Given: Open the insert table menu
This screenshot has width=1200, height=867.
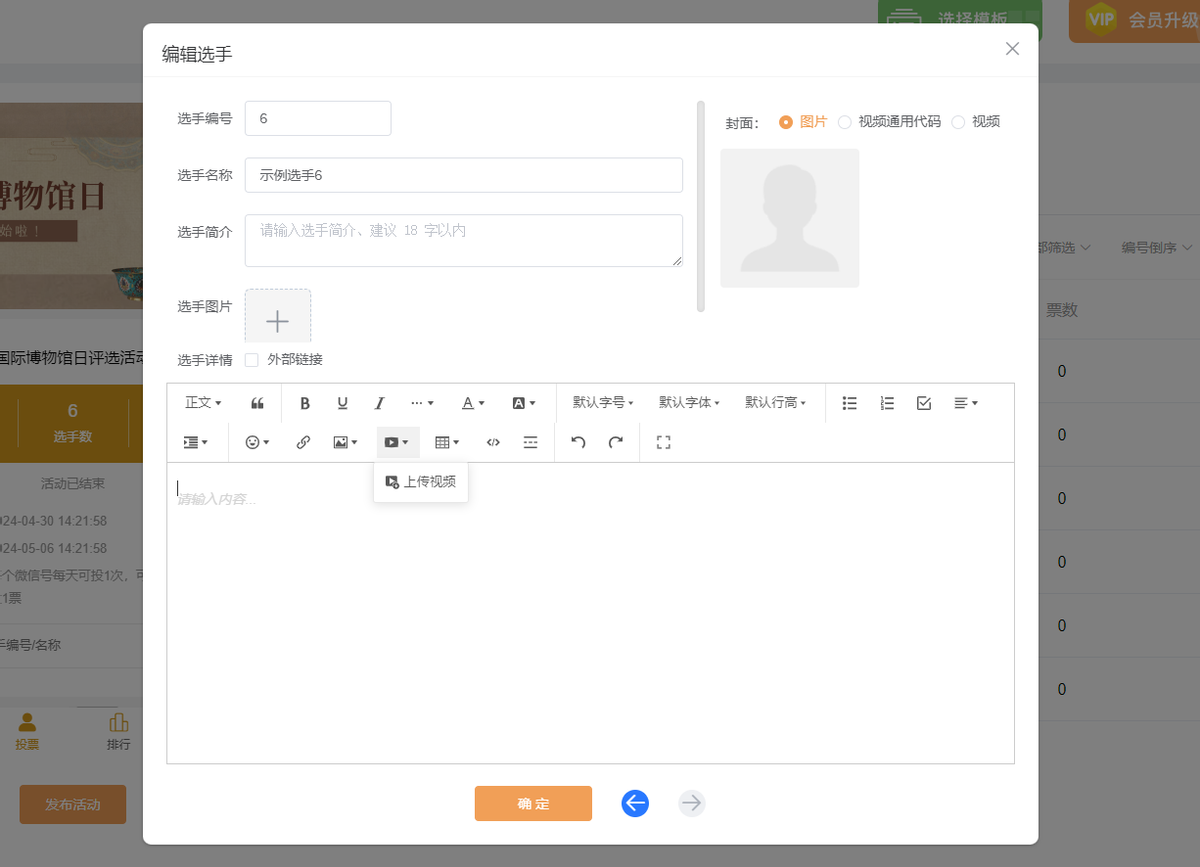Looking at the screenshot, I should pos(447,442).
